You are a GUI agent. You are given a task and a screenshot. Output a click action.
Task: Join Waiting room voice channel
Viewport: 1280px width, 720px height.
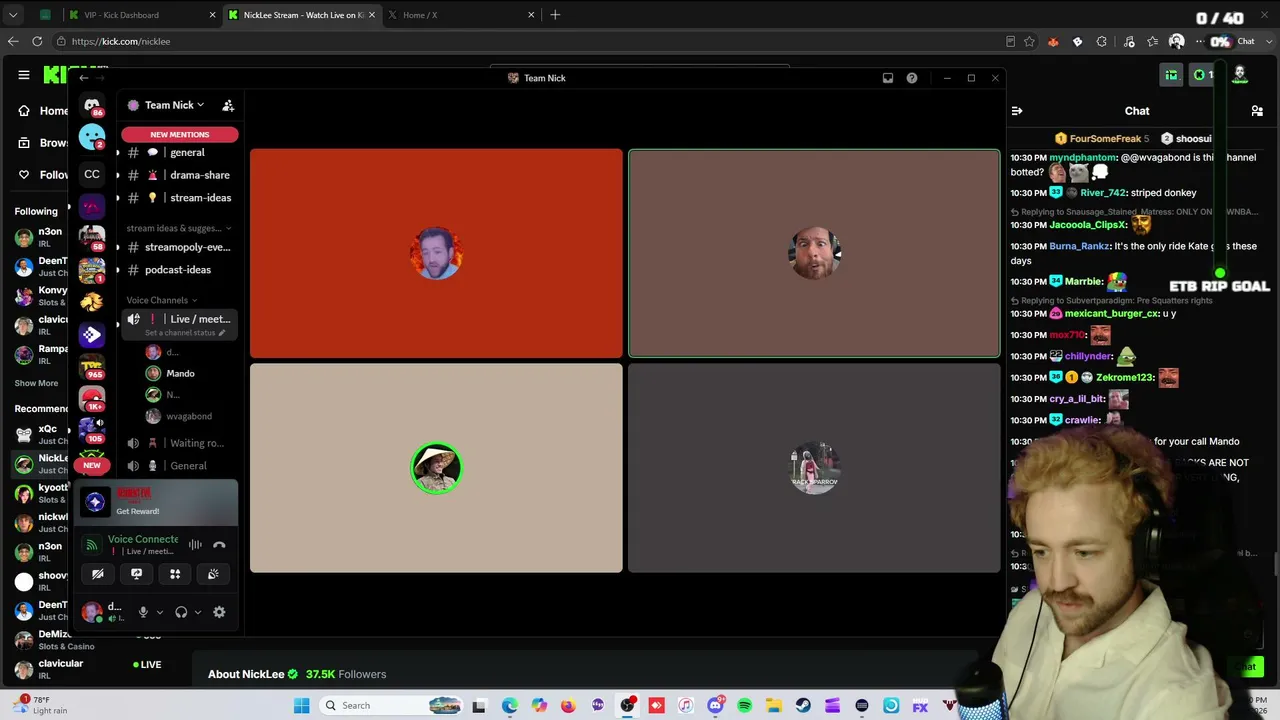tap(178, 443)
